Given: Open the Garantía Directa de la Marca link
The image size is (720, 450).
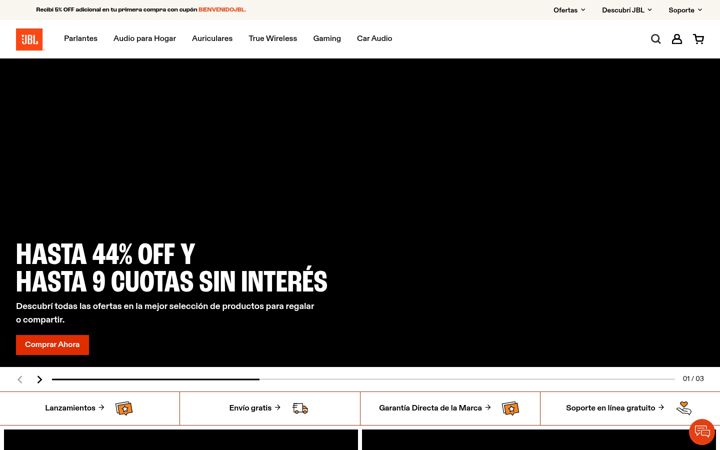Looking at the screenshot, I should click(x=434, y=408).
